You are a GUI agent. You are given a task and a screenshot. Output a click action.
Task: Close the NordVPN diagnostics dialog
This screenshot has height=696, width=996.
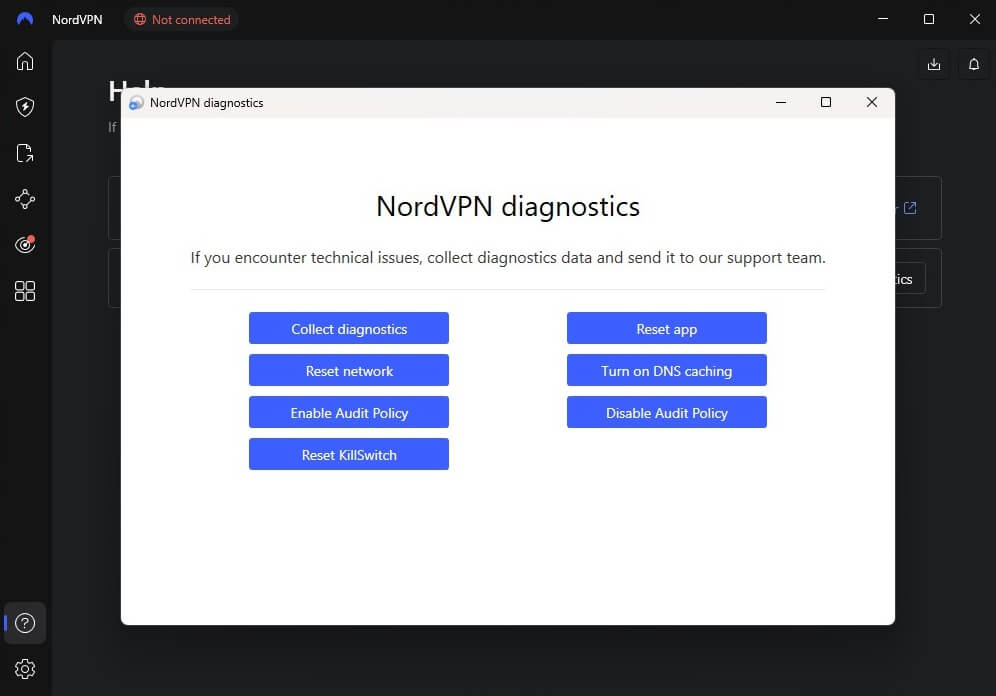click(x=872, y=102)
